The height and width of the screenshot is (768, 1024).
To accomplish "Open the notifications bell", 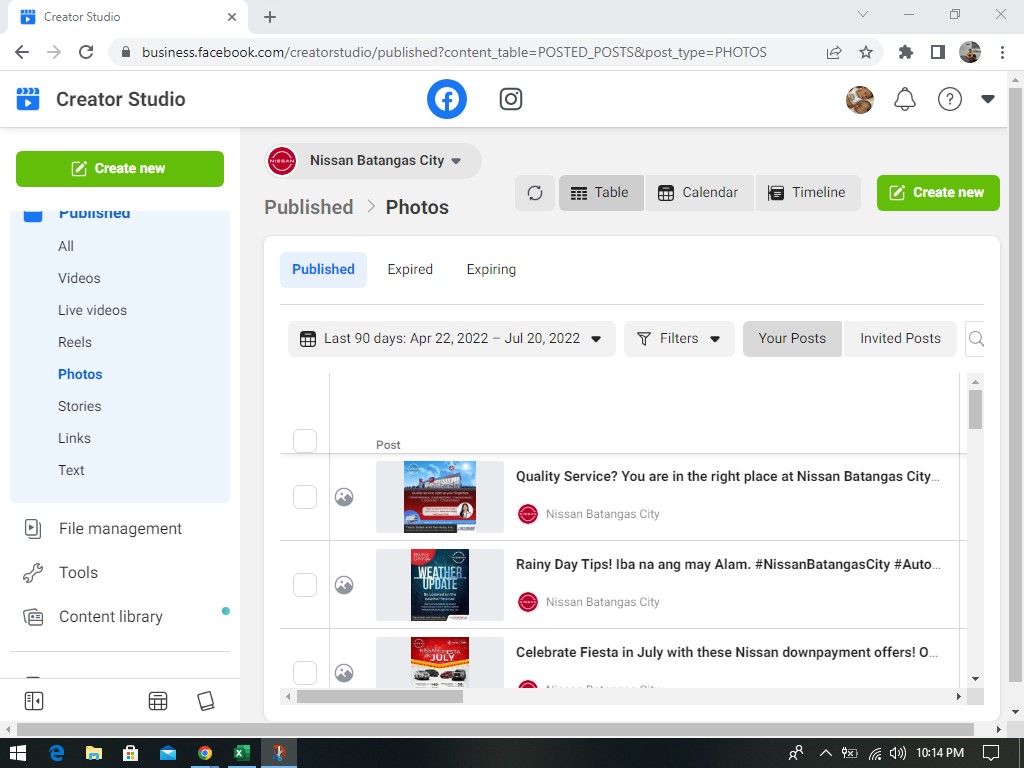I will pos(904,99).
